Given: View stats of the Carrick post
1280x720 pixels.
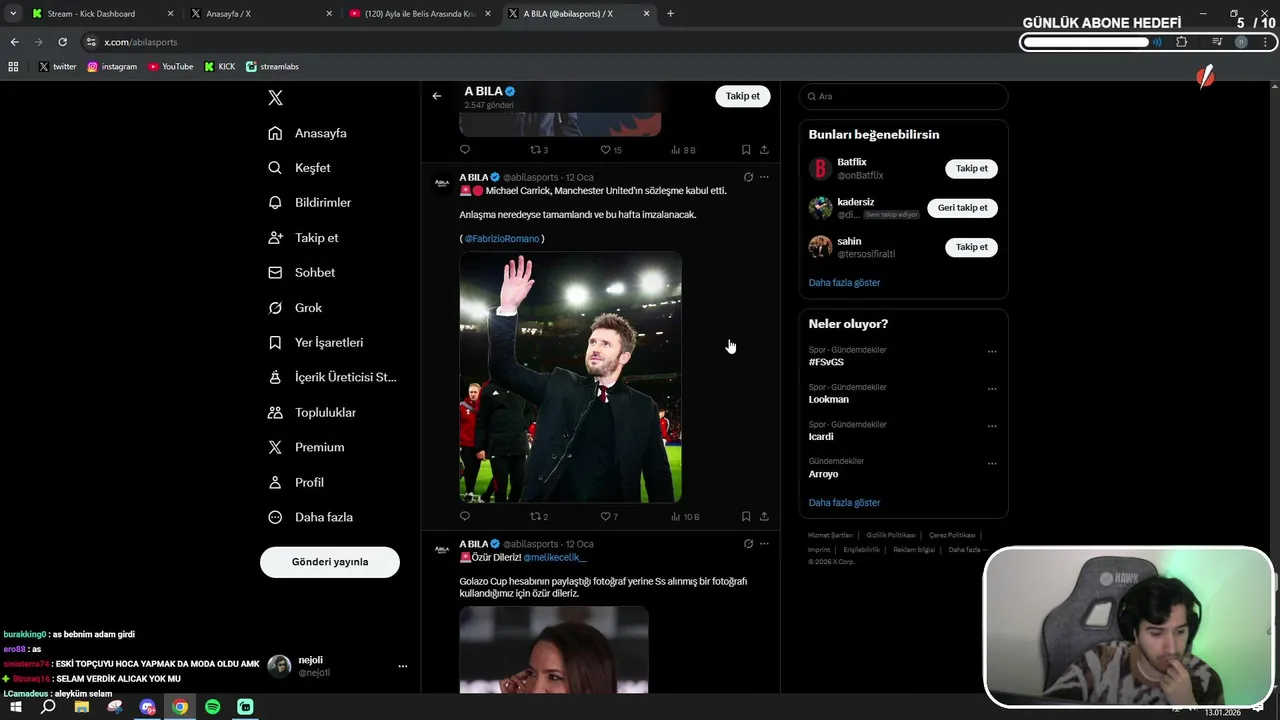Looking at the screenshot, I should (685, 517).
